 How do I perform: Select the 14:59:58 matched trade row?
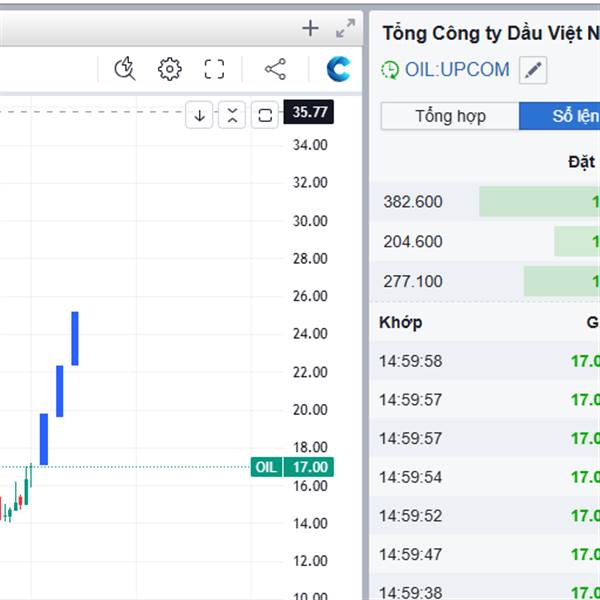click(x=485, y=361)
